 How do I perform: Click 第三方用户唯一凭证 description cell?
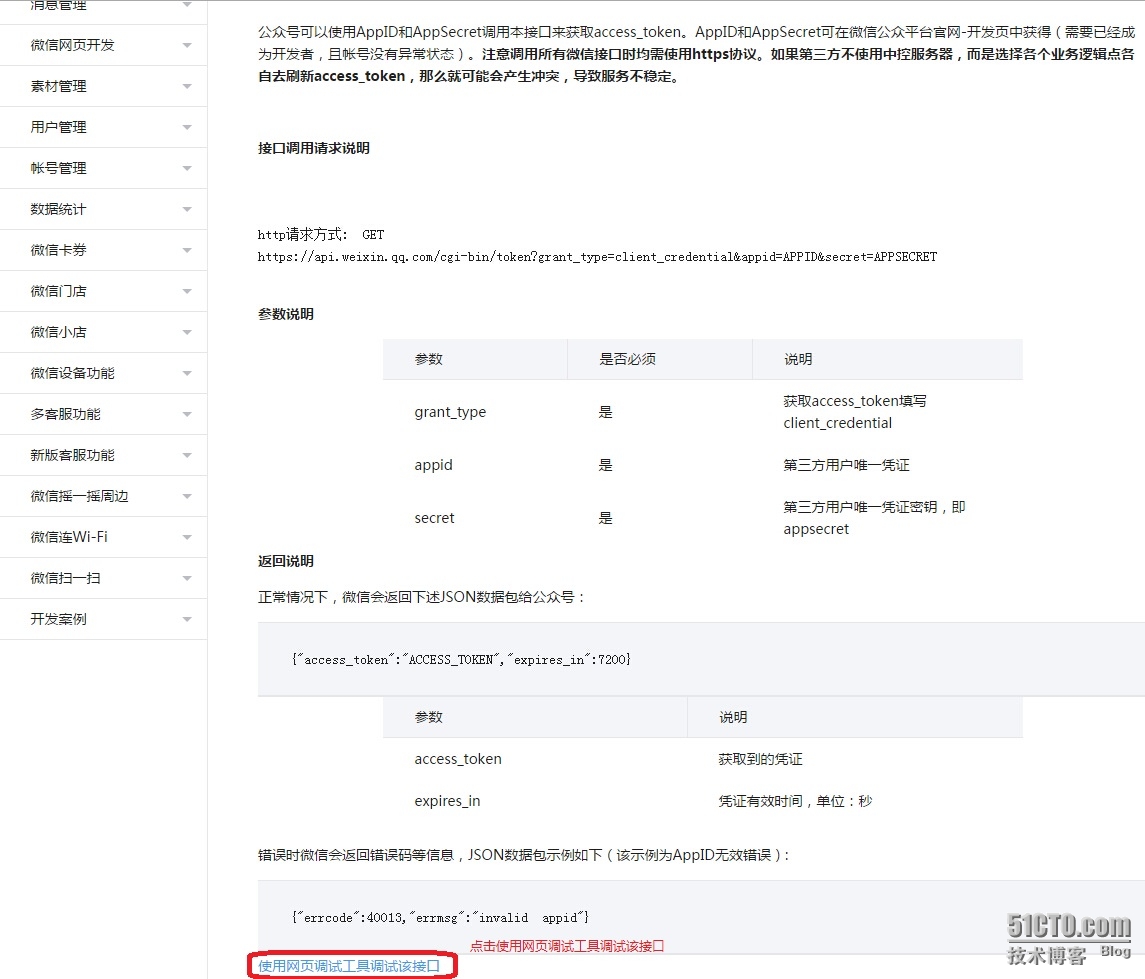(x=846, y=465)
